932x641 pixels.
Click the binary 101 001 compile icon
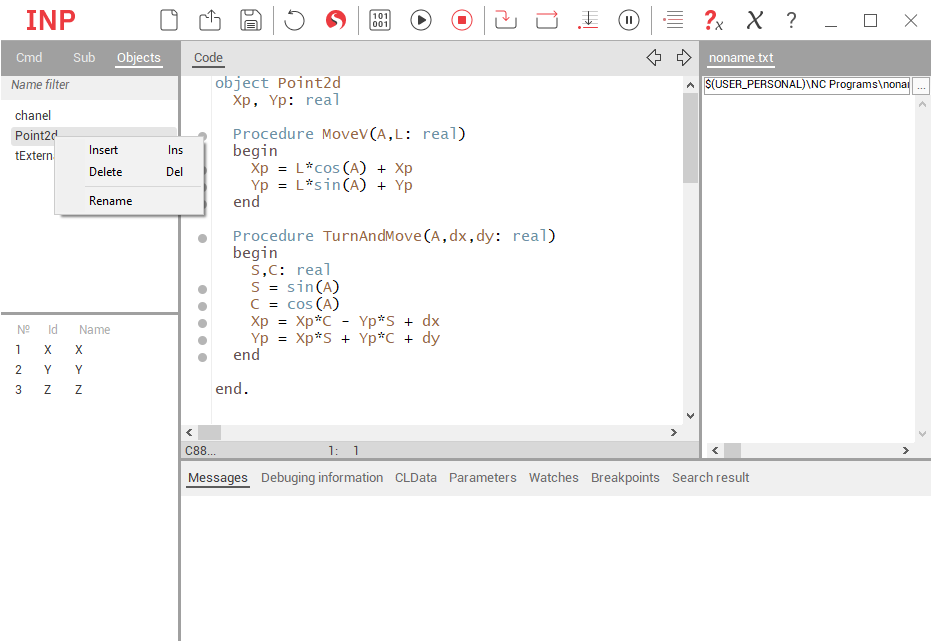380,20
